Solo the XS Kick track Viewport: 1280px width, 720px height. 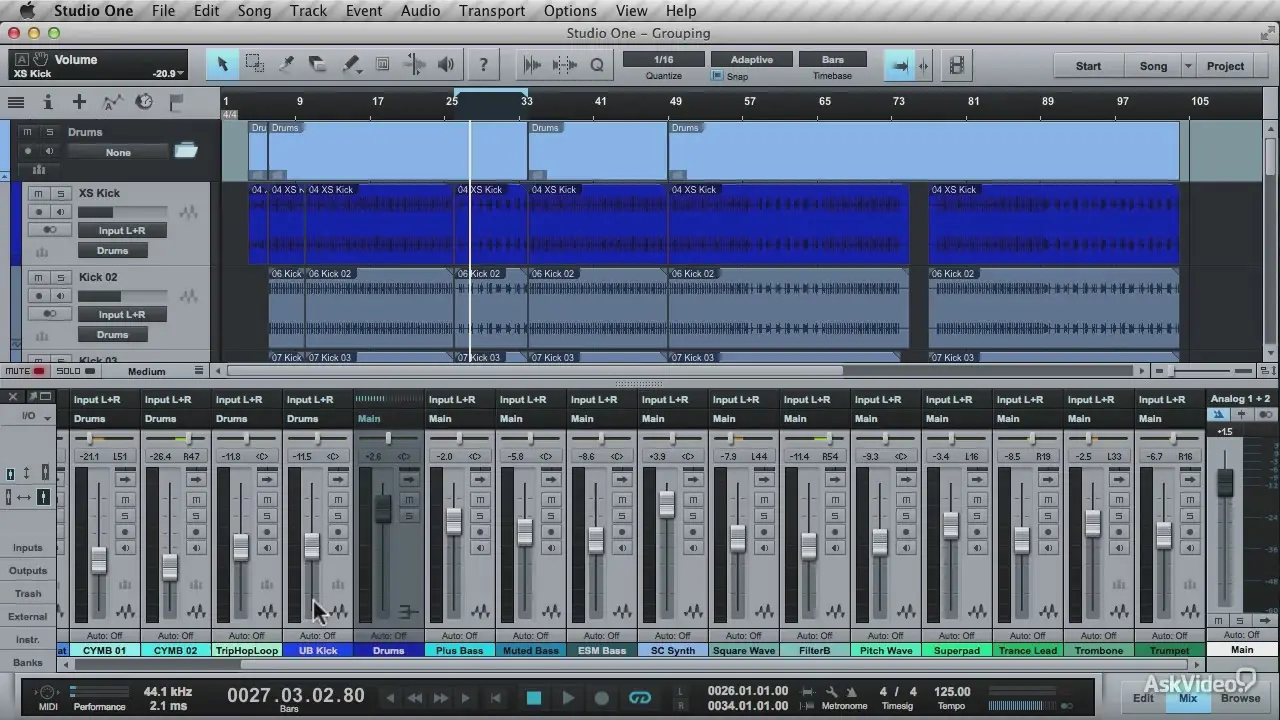pos(60,193)
